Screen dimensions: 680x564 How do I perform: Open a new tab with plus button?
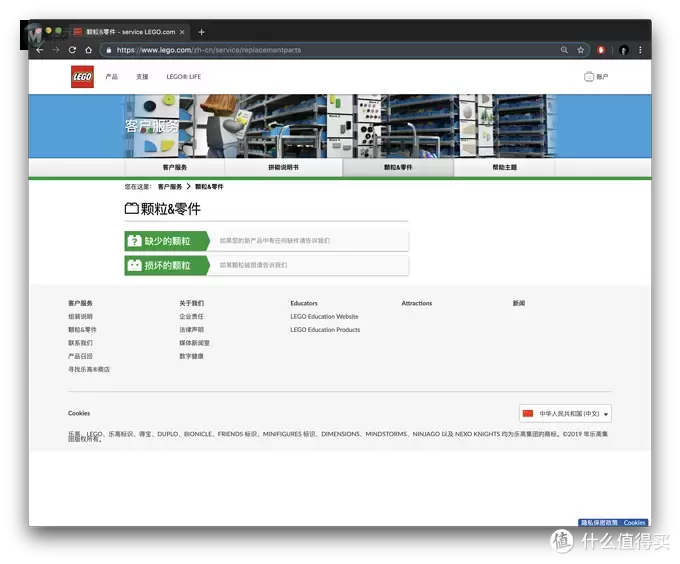(x=201, y=32)
